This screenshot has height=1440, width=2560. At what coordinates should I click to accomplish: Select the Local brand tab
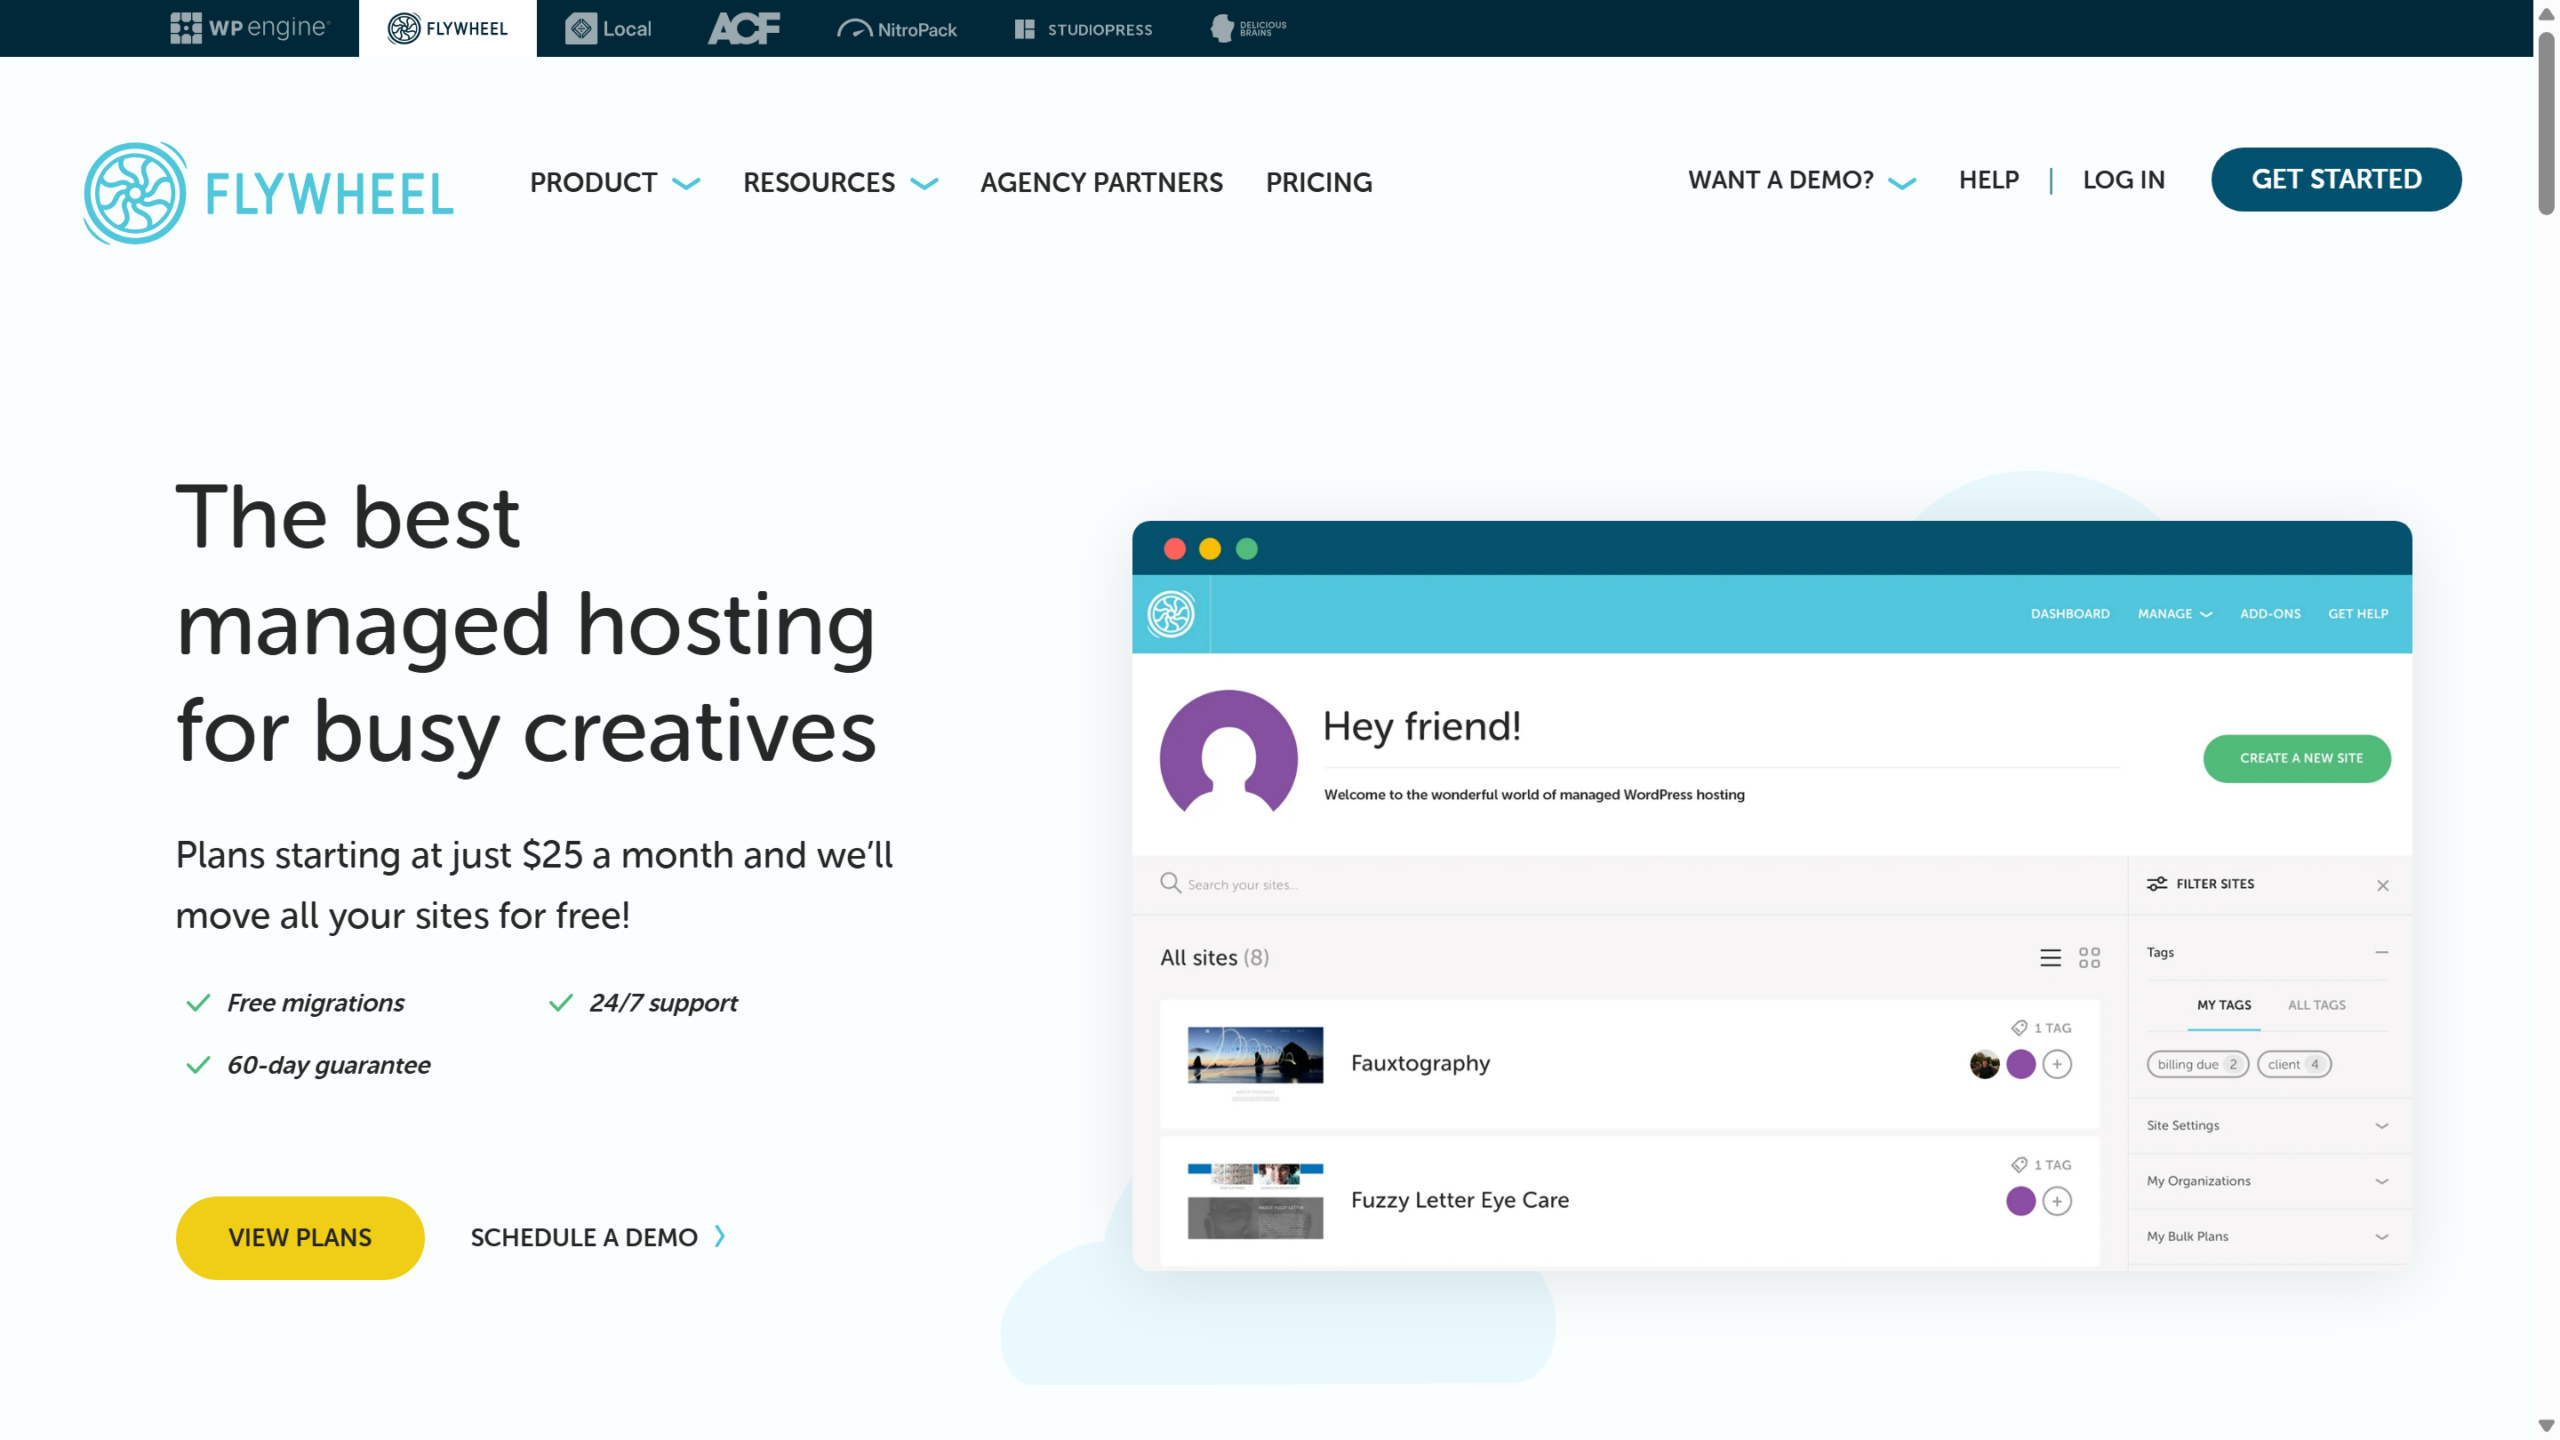pos(608,28)
